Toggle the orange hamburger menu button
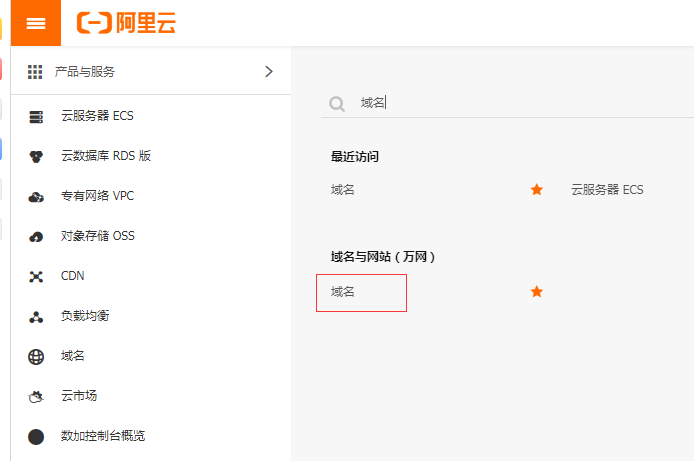Viewport: 694px width, 461px height. 36,23
